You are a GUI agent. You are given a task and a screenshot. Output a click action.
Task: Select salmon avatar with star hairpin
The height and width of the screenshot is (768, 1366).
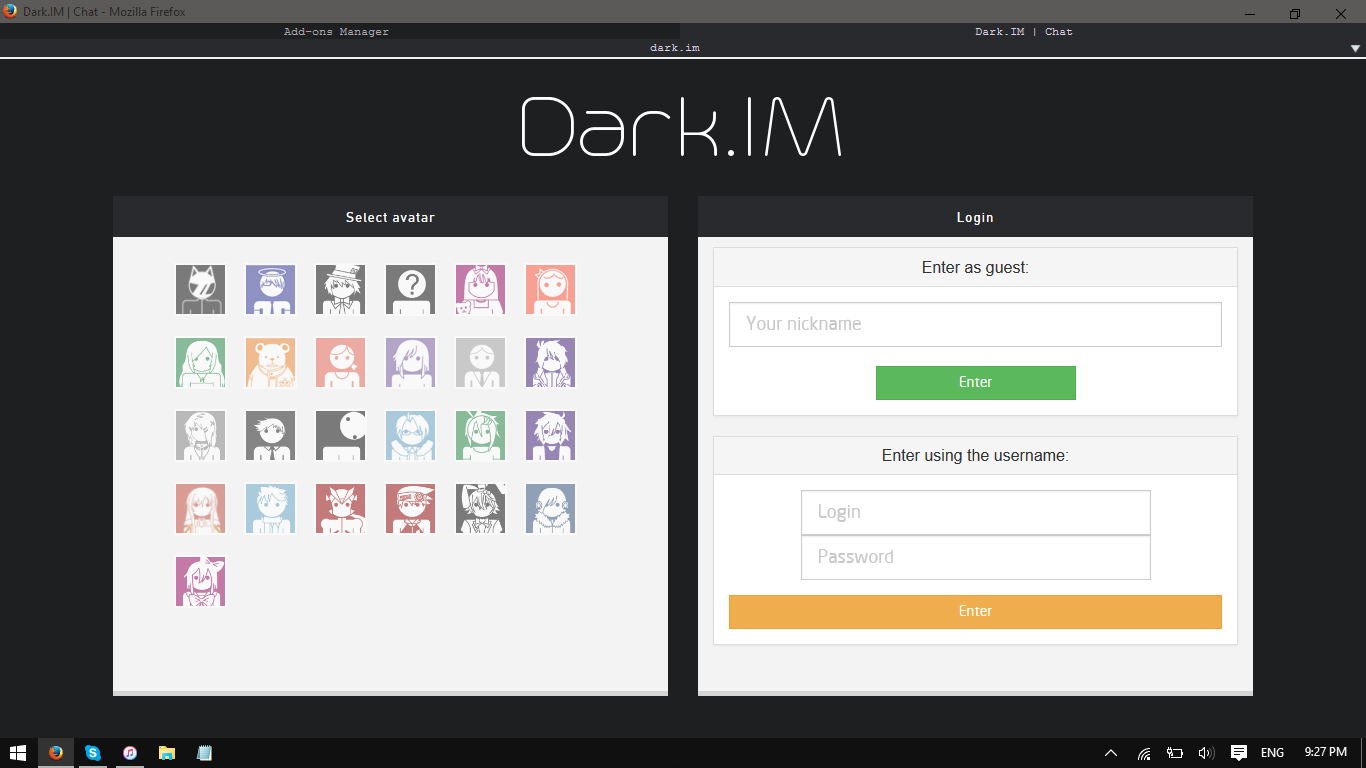tap(550, 289)
